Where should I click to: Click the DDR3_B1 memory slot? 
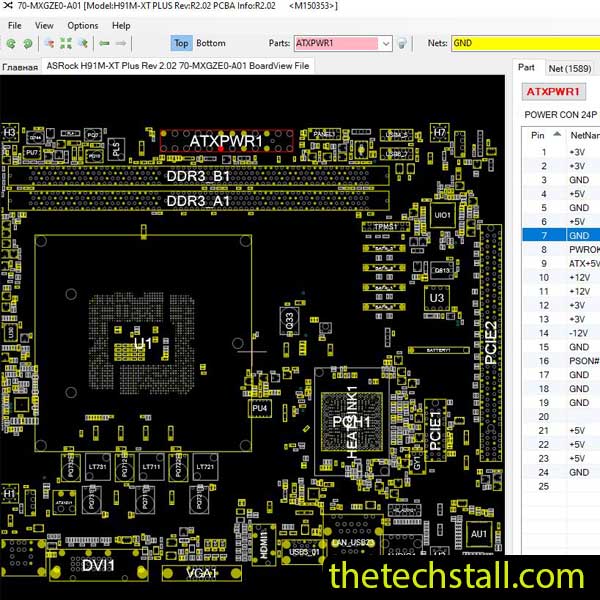pos(198,176)
